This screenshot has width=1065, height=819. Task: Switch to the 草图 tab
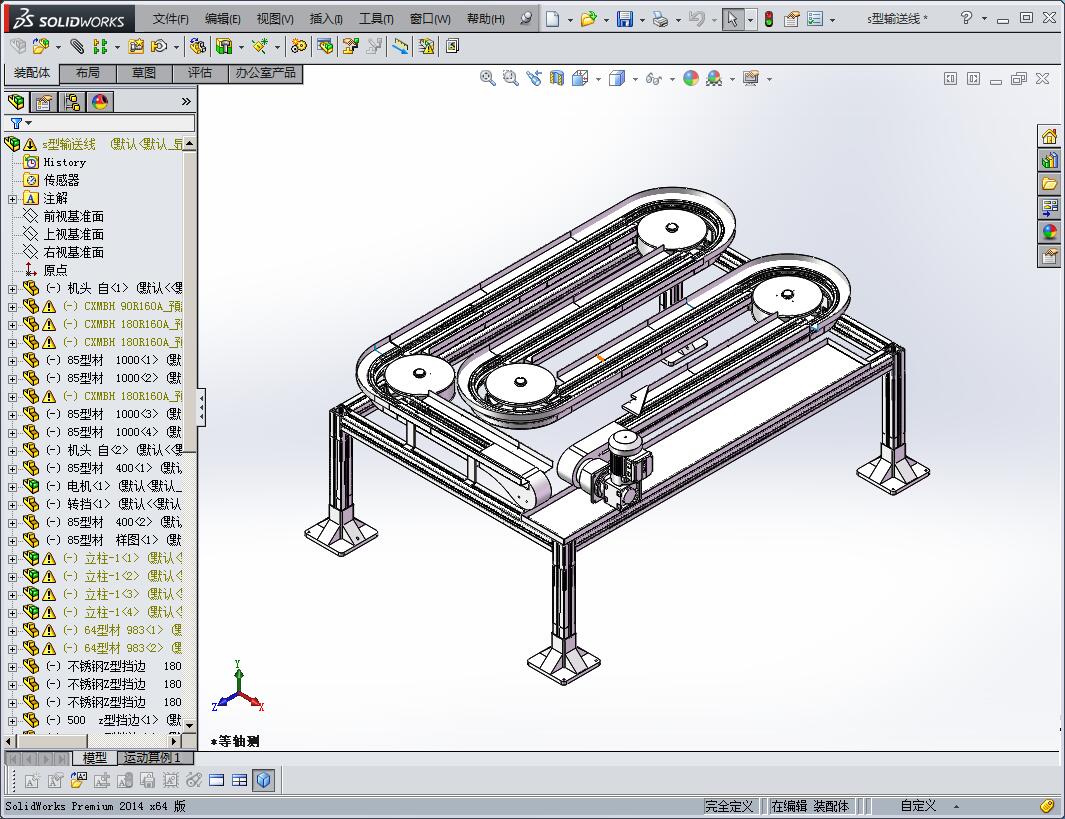144,73
